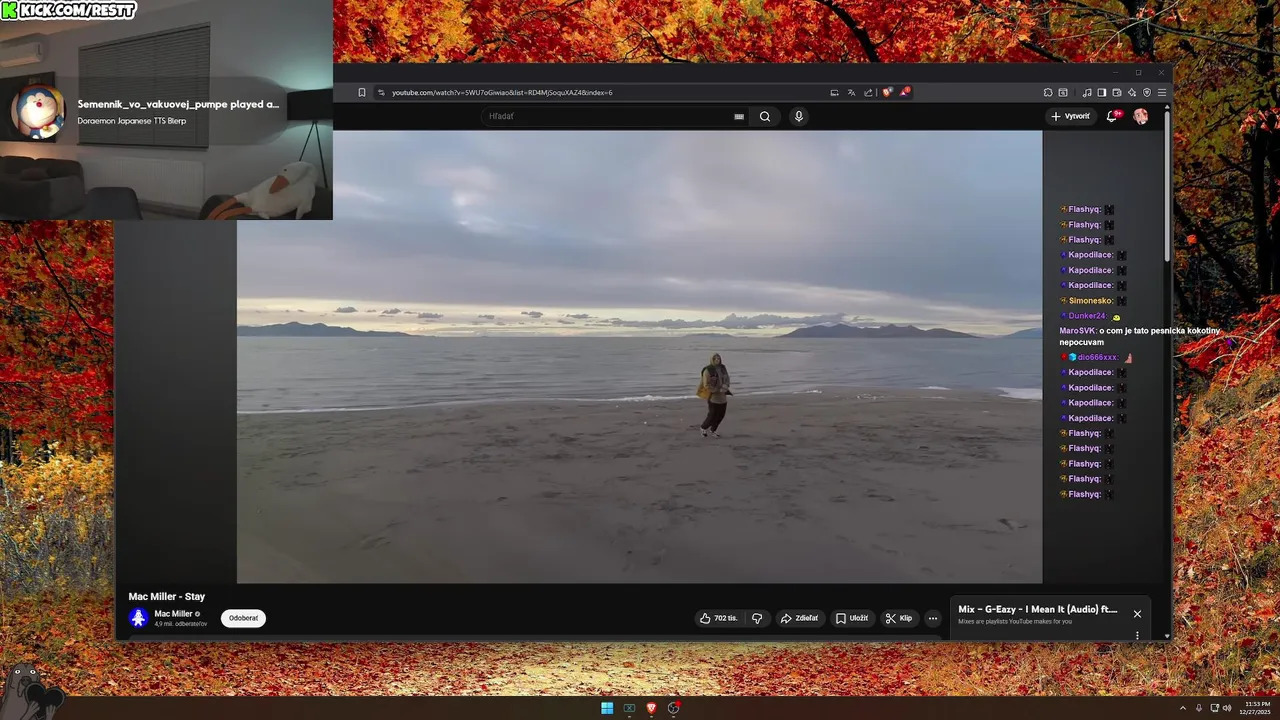
Task: Open the Brave Shields lion icon
Action: coord(887,92)
